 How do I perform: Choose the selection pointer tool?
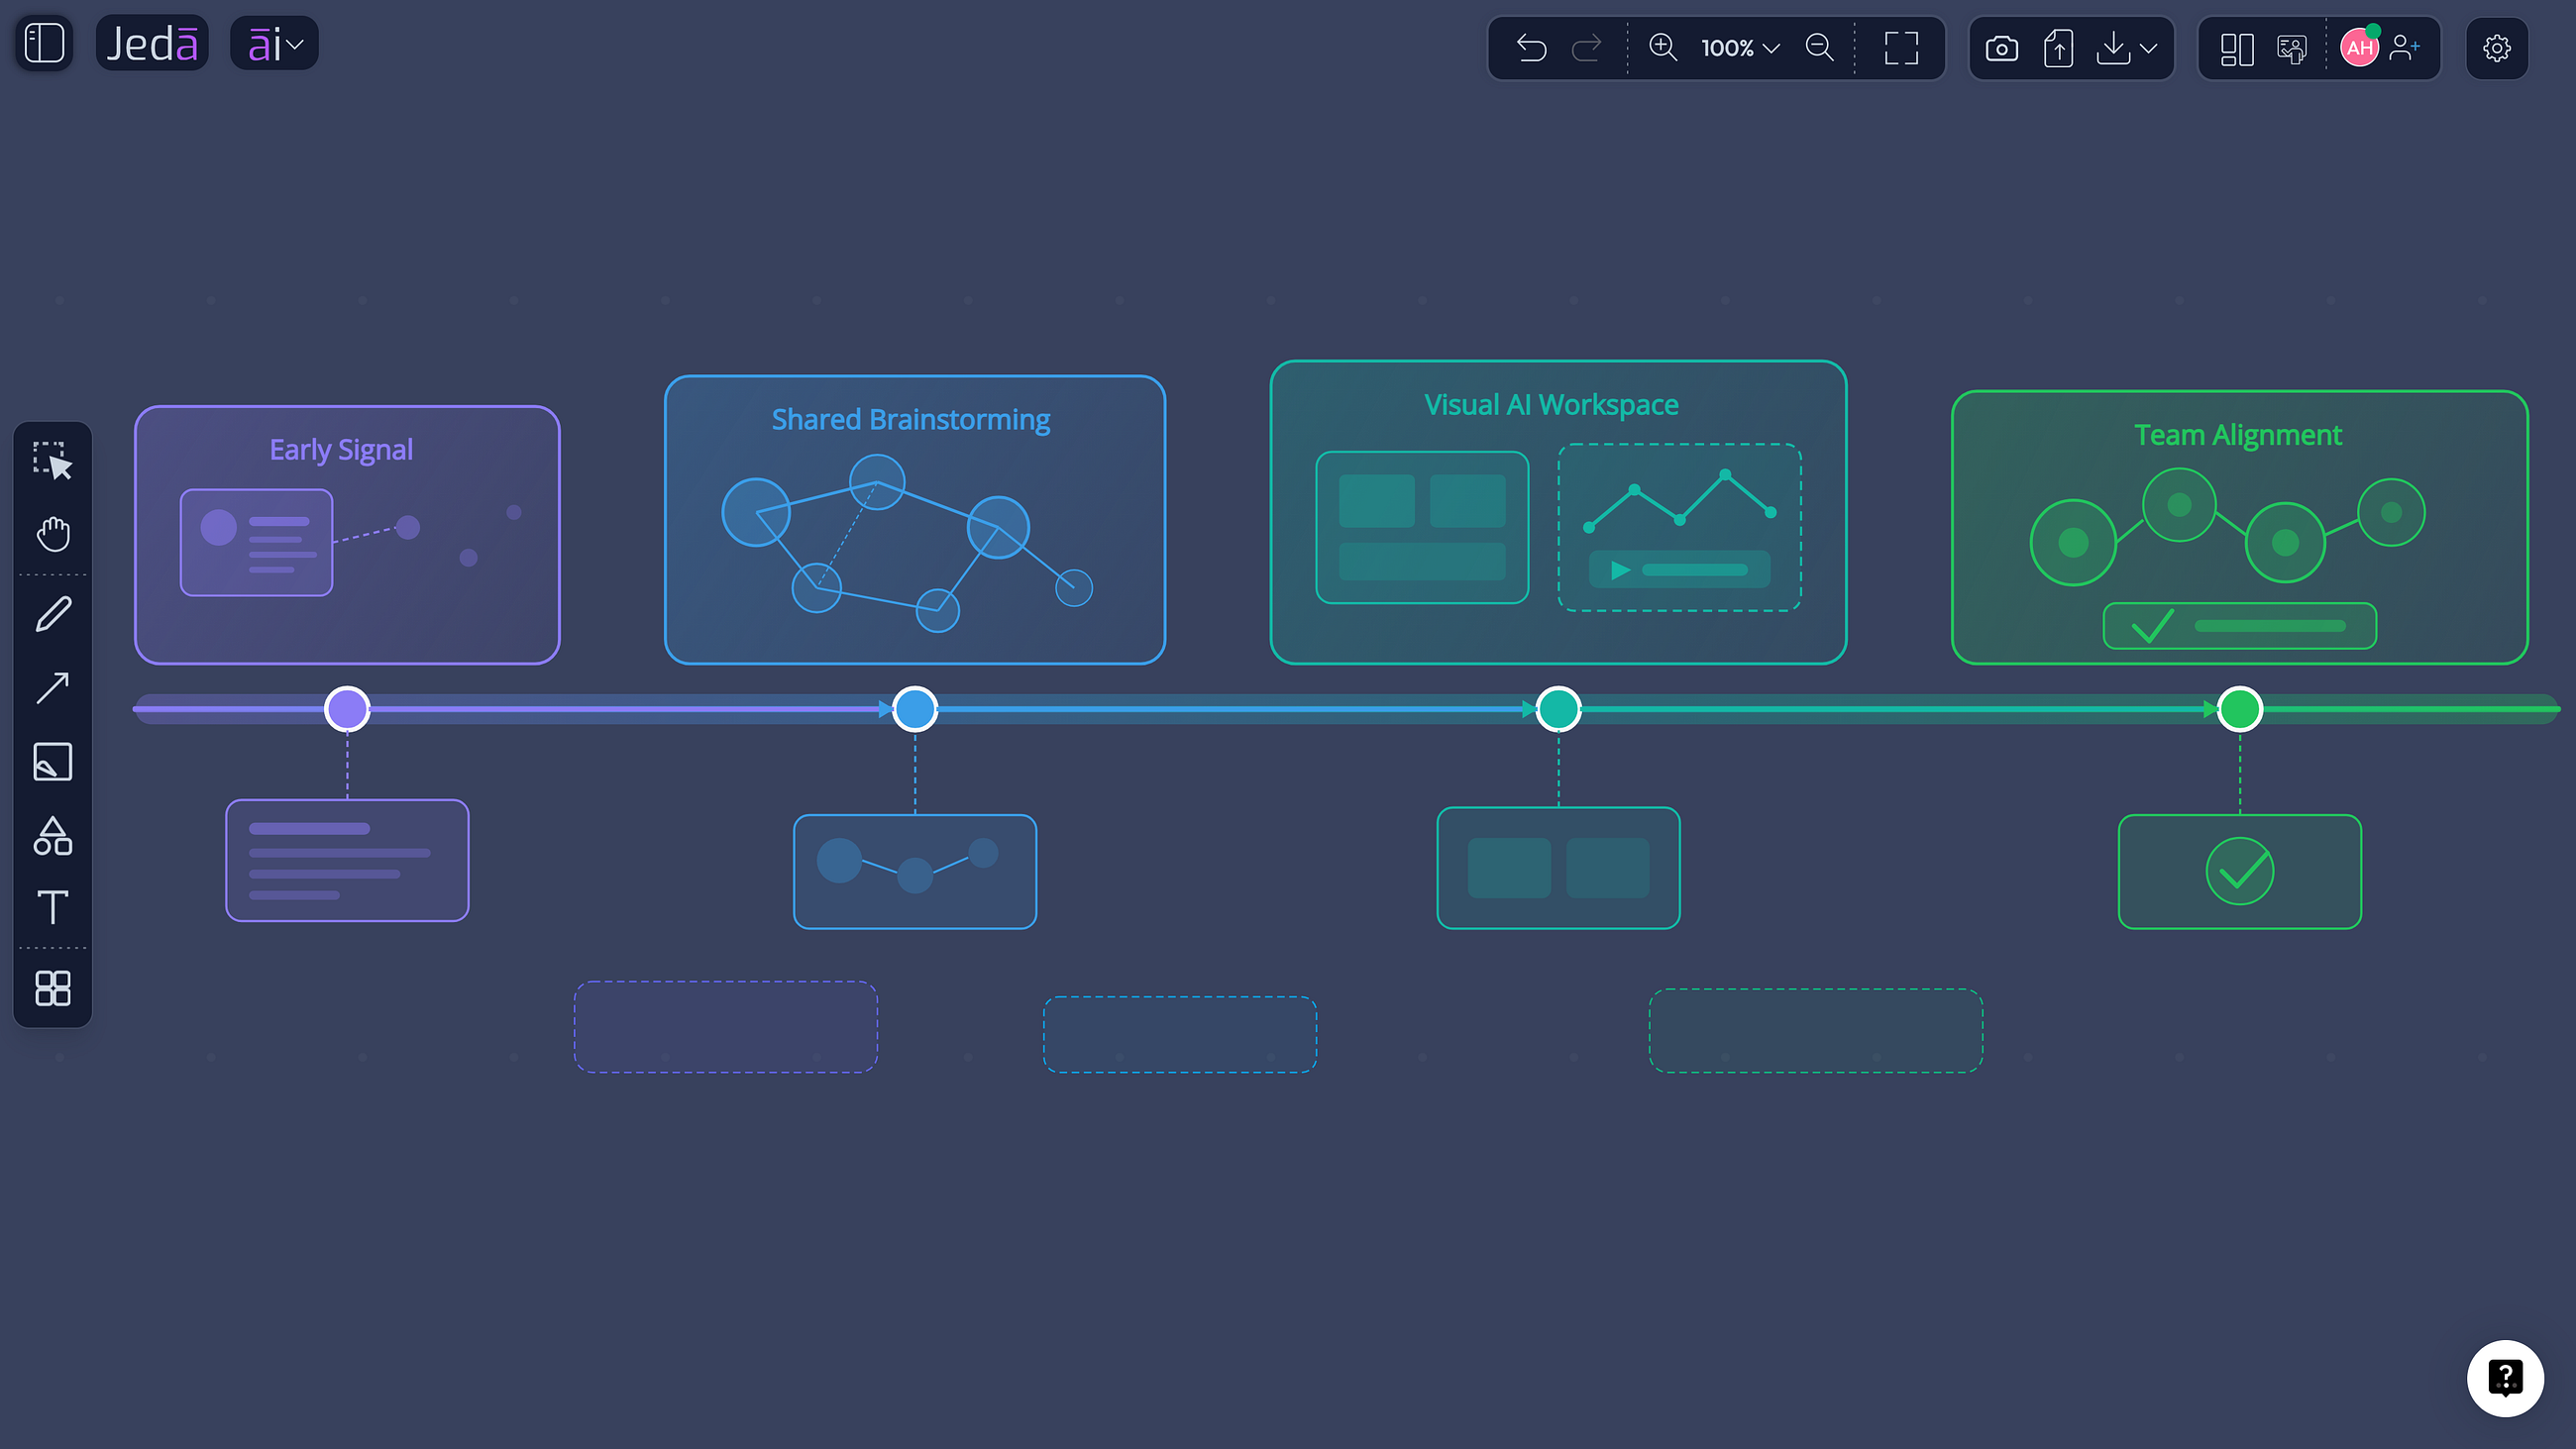52,461
